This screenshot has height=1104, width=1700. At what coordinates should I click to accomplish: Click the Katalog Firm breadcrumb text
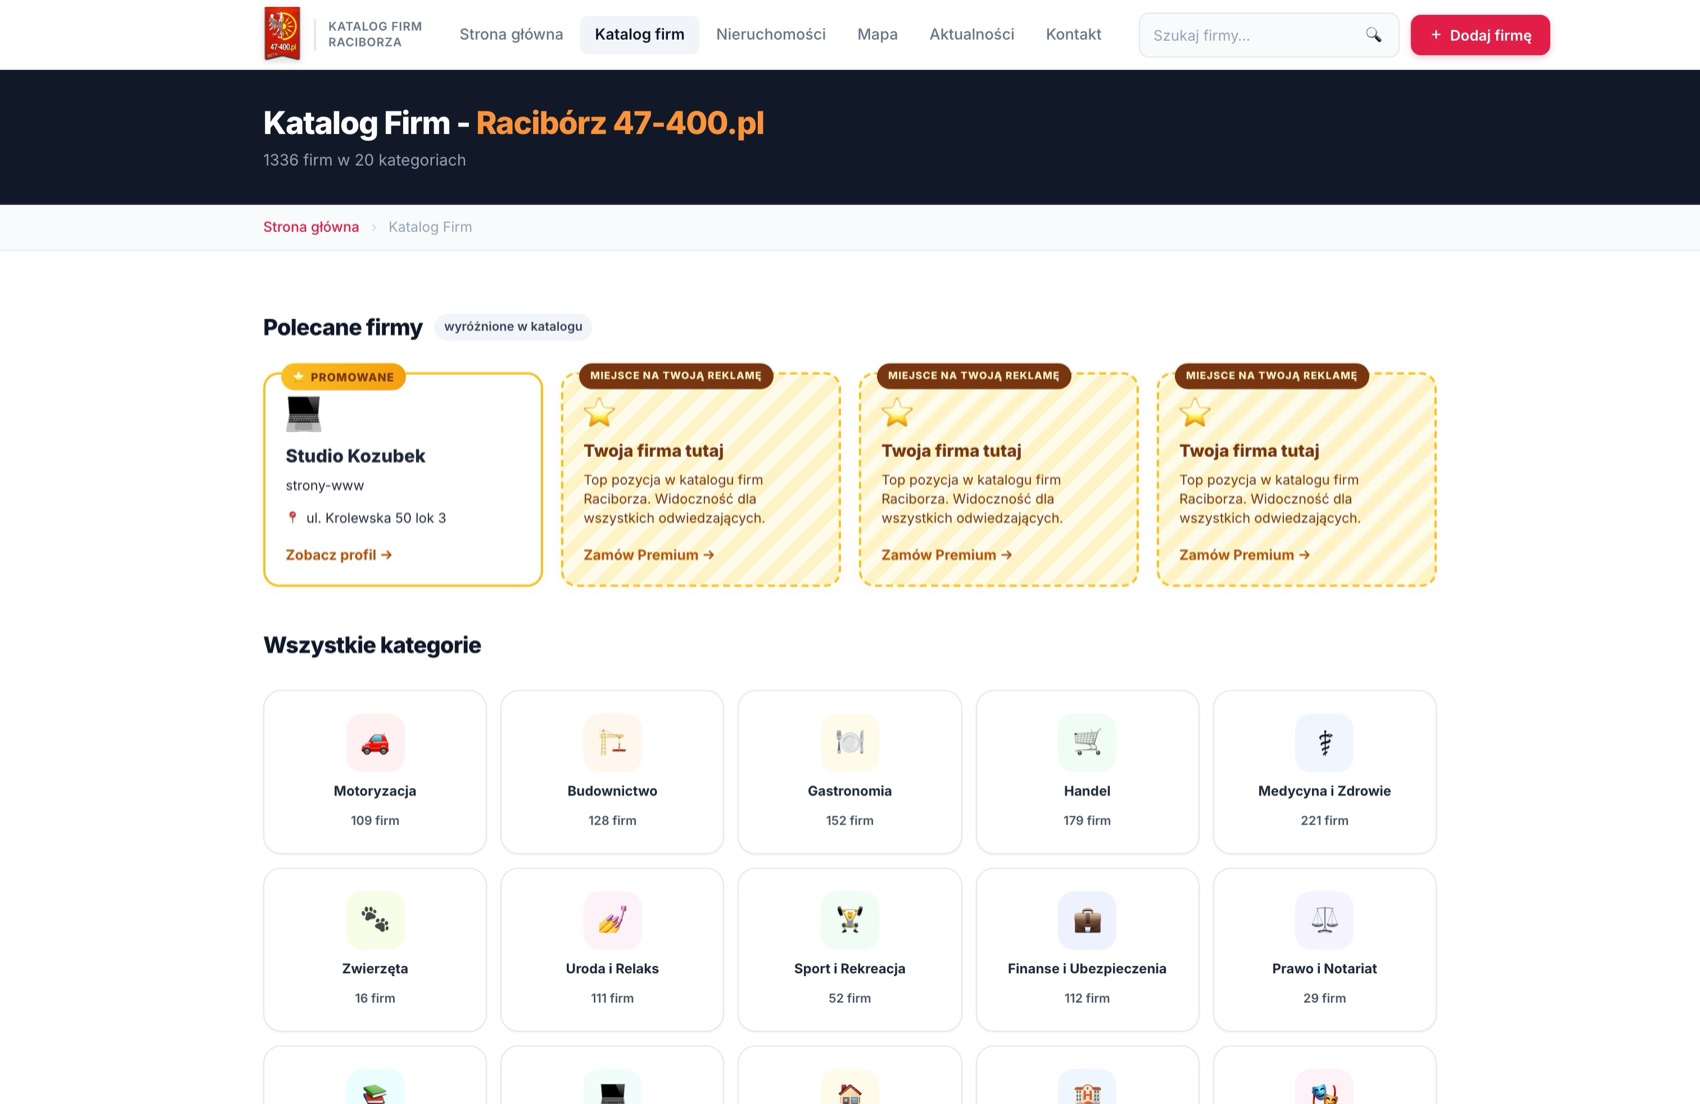point(430,227)
